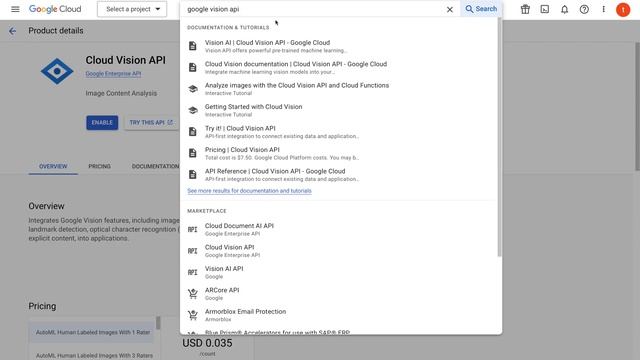This screenshot has height=360, width=640.
Task: Clear the search text with the X
Action: [449, 9]
